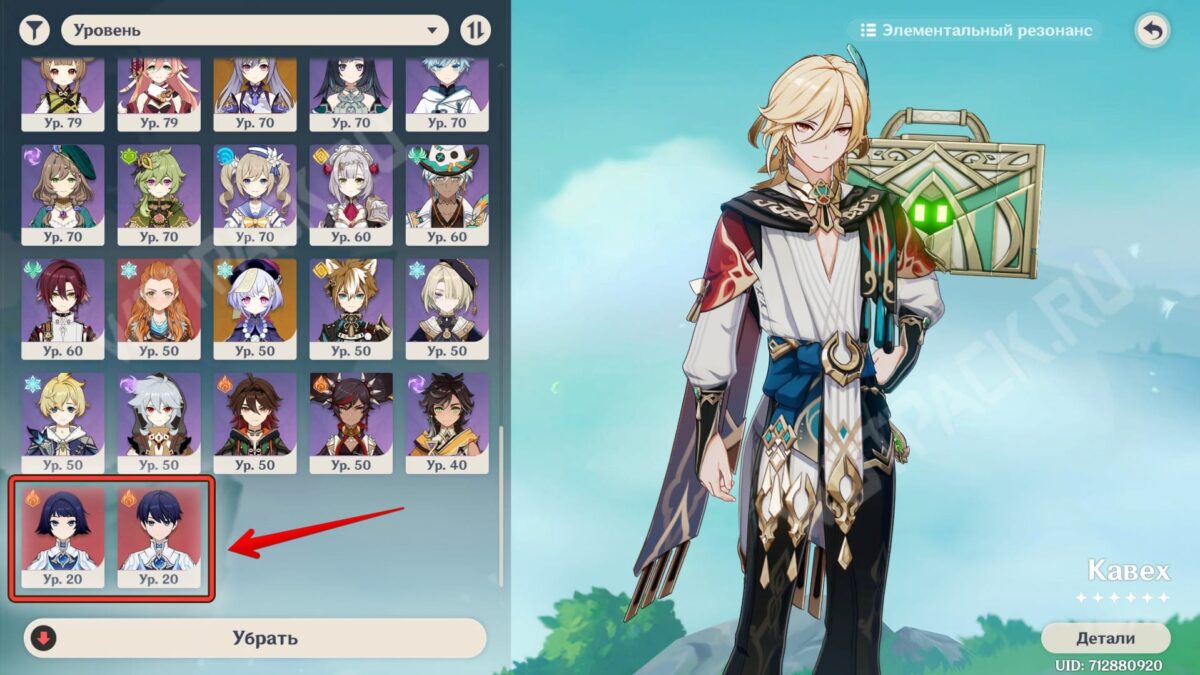Viewport: 1200px width, 675px height.
Task: Select the first dark-haired Ур. 20 character
Action: coord(63,537)
